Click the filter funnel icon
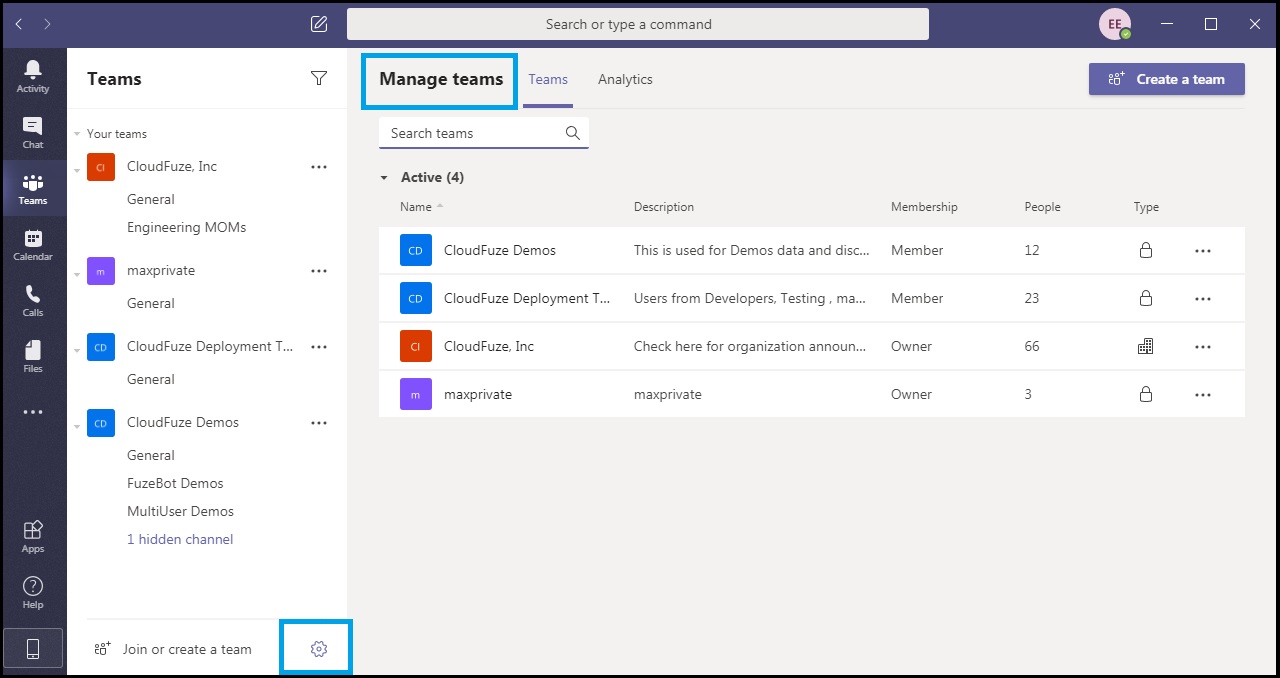Image resolution: width=1280 pixels, height=678 pixels. point(319,78)
